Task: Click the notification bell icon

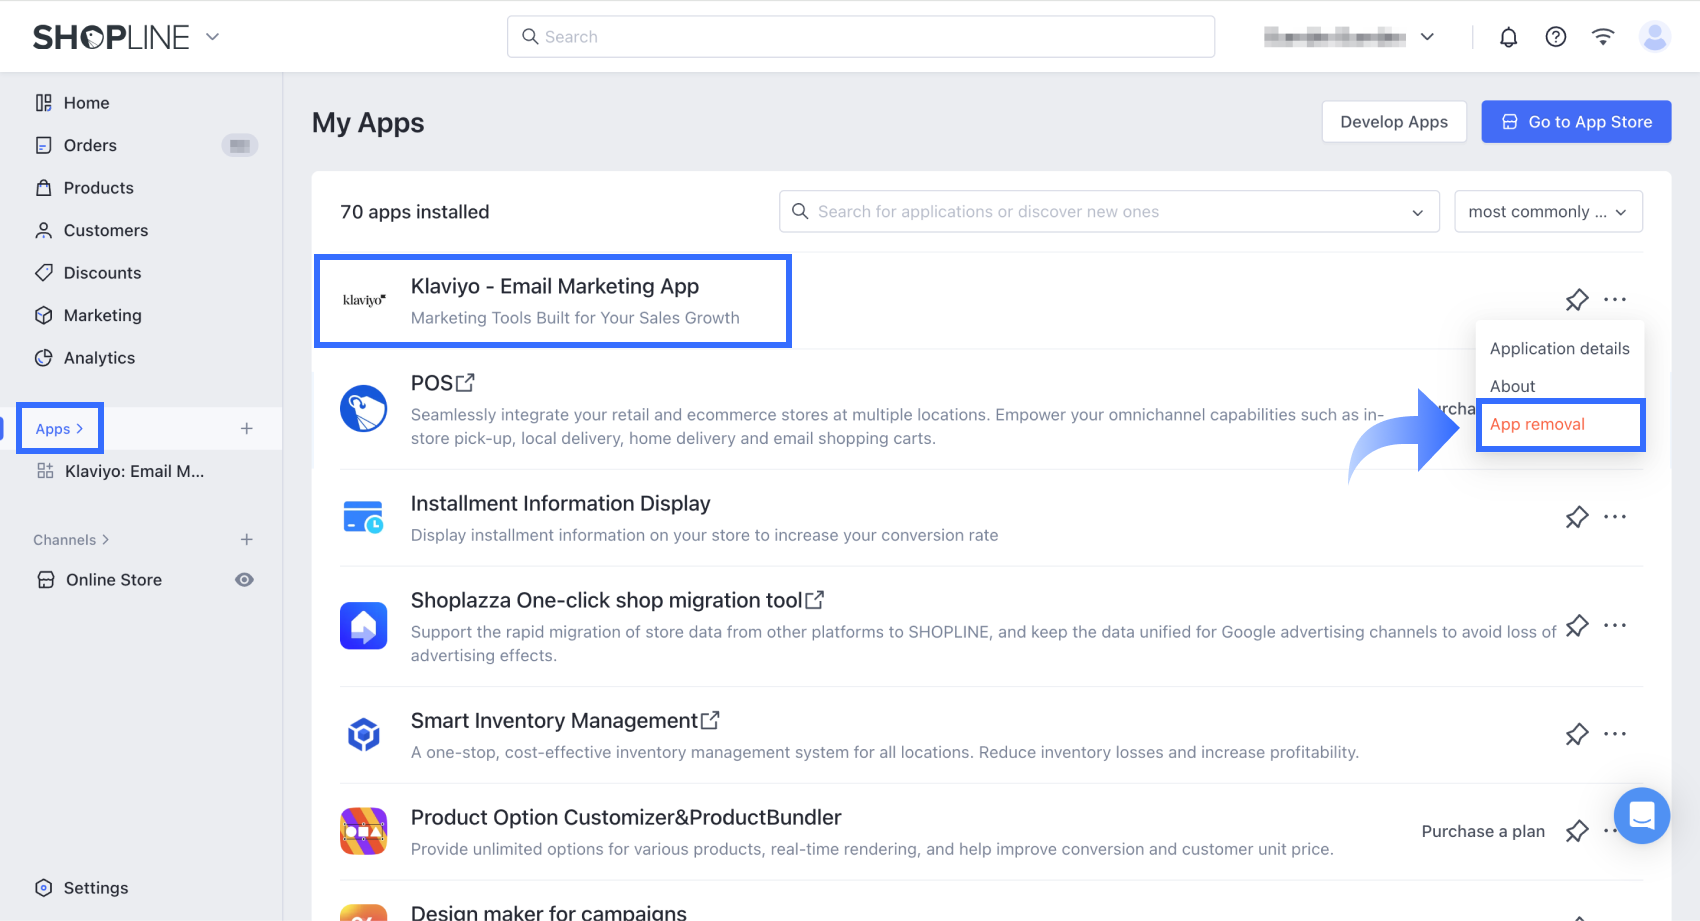Action: click(x=1508, y=37)
